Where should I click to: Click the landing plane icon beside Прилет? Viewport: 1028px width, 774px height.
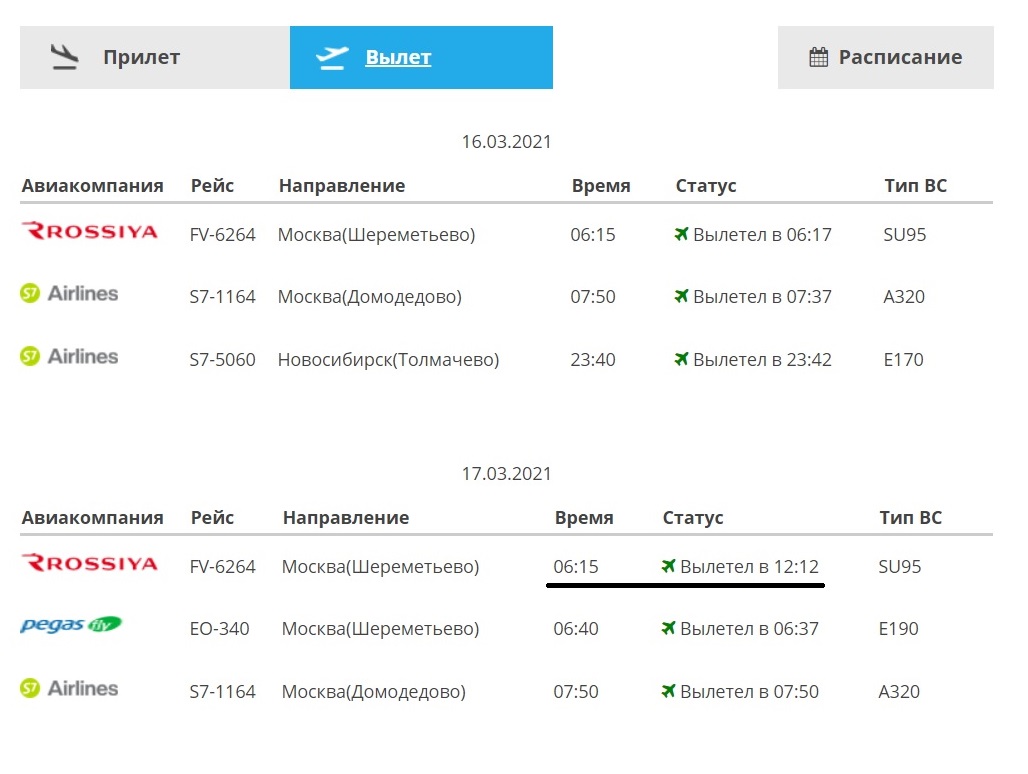pos(65,57)
